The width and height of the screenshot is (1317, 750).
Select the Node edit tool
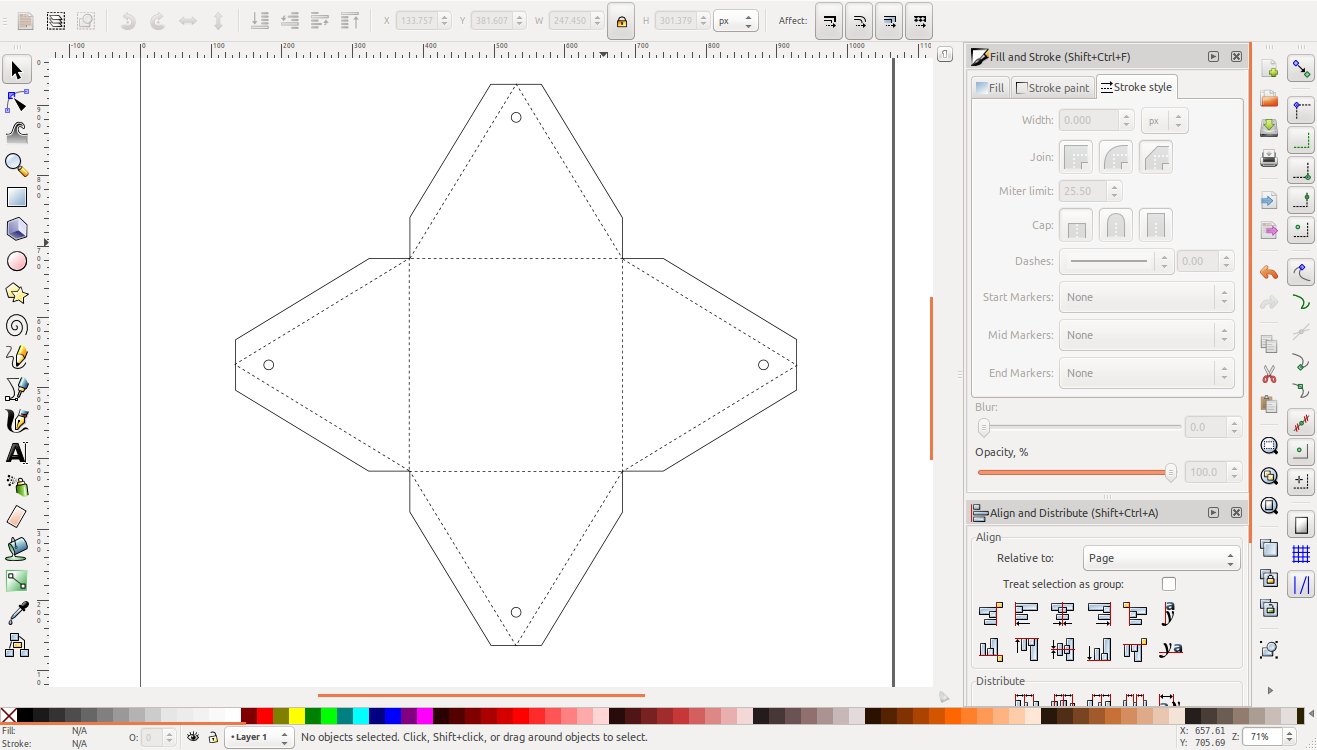click(x=17, y=101)
